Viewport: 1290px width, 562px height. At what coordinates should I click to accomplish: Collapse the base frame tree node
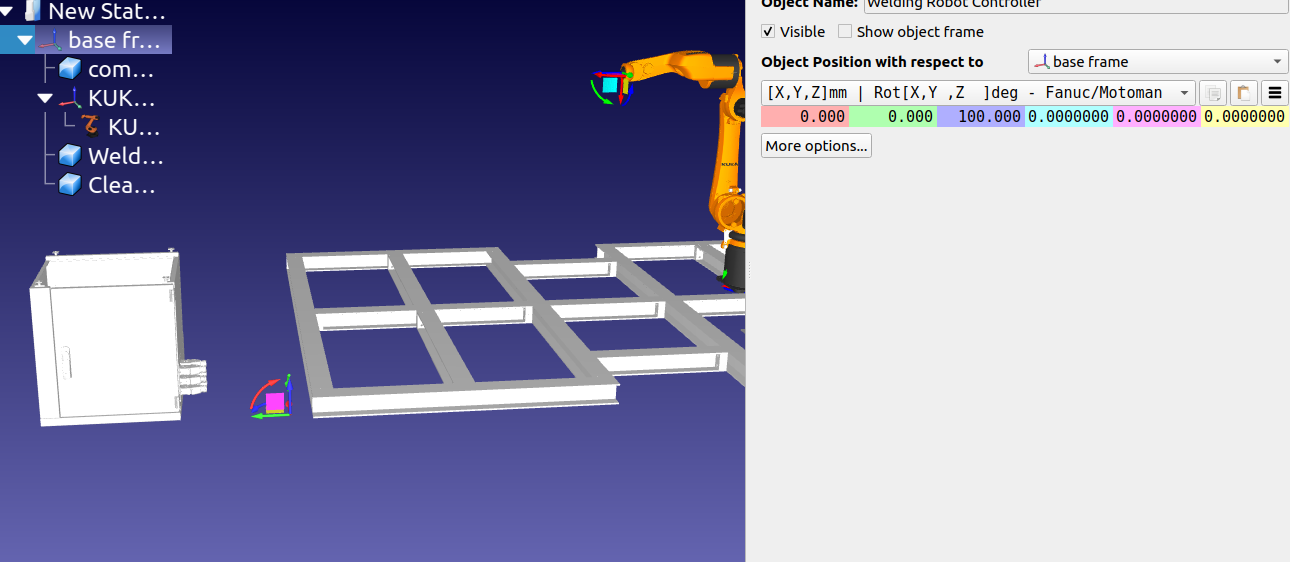[25, 40]
